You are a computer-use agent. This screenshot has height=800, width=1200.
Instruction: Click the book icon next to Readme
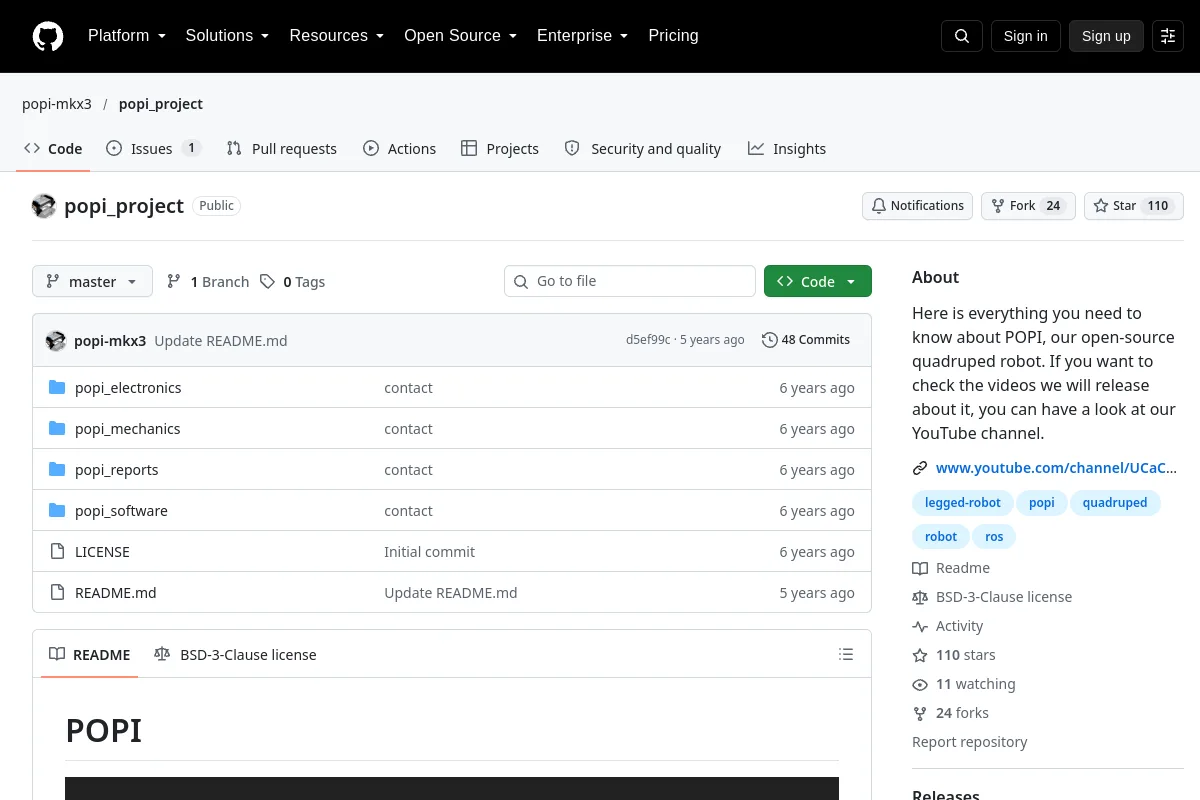[x=920, y=568]
